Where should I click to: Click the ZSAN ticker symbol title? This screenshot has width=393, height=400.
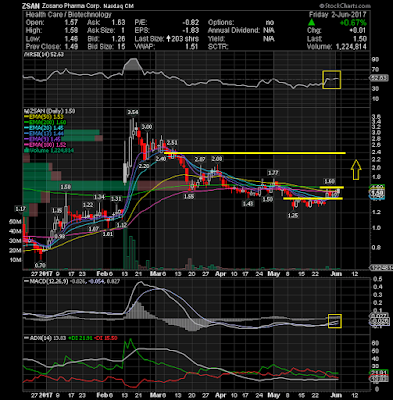(x=30, y=6)
